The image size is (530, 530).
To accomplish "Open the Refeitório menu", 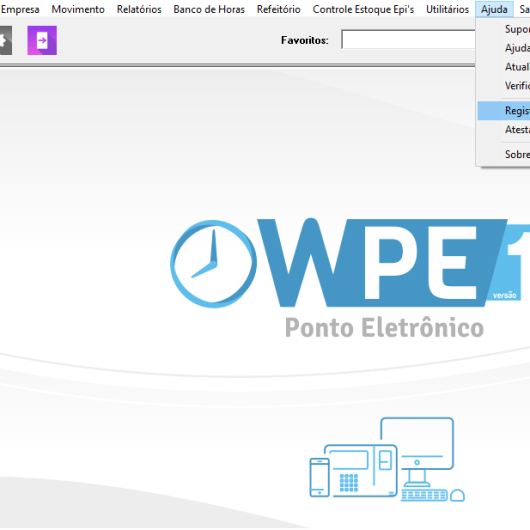I will [279, 9].
